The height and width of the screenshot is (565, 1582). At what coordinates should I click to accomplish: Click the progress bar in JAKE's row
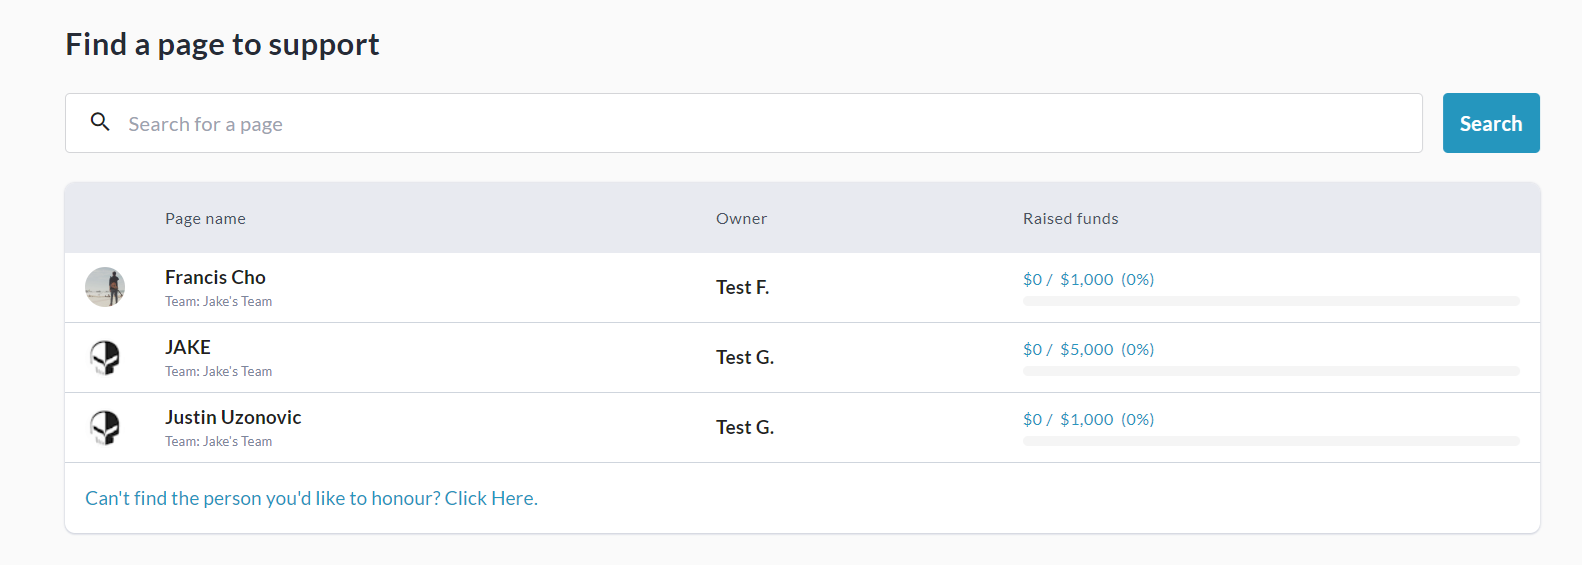1270,371
